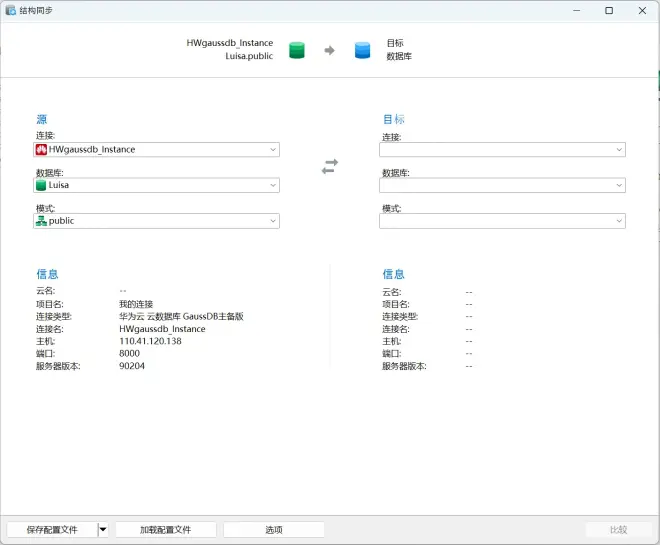660x545 pixels.
Task: Click the connection name value HWgaussdb_Instance in info
Action: coord(162,329)
